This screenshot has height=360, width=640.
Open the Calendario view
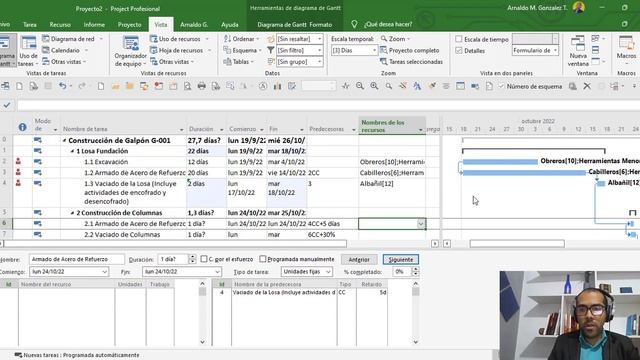[x=65, y=50]
